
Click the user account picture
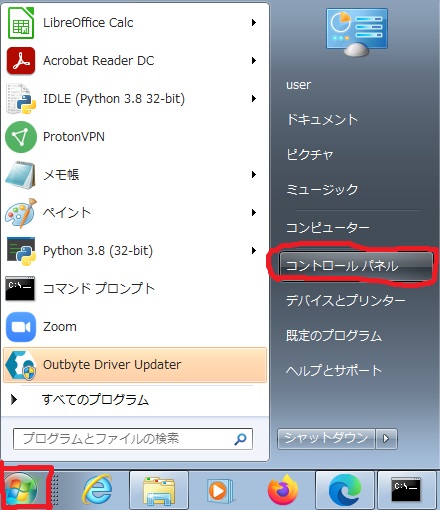pyautogui.click(x=357, y=32)
